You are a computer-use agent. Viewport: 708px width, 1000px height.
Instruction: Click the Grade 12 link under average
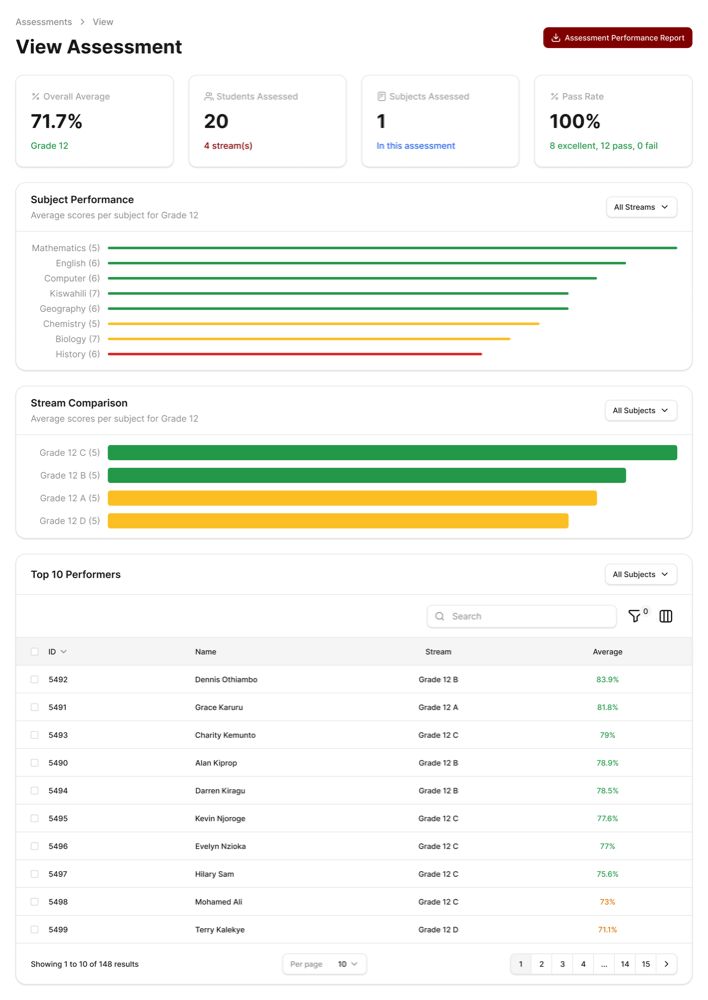tap(50, 145)
